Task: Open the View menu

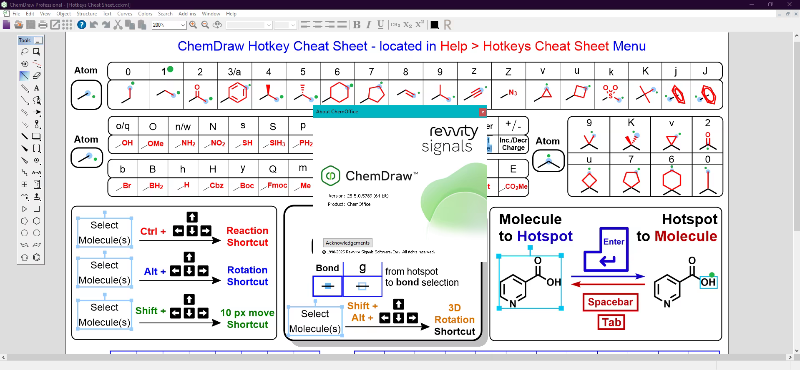Action: coord(45,14)
